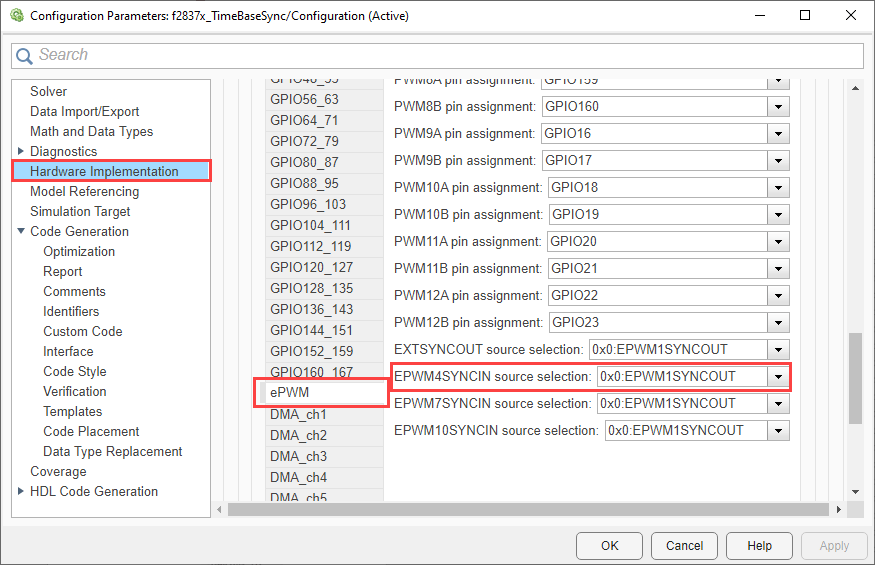Select GPIO112_119 hardware group
Image resolution: width=875 pixels, height=565 pixels.
point(324,246)
